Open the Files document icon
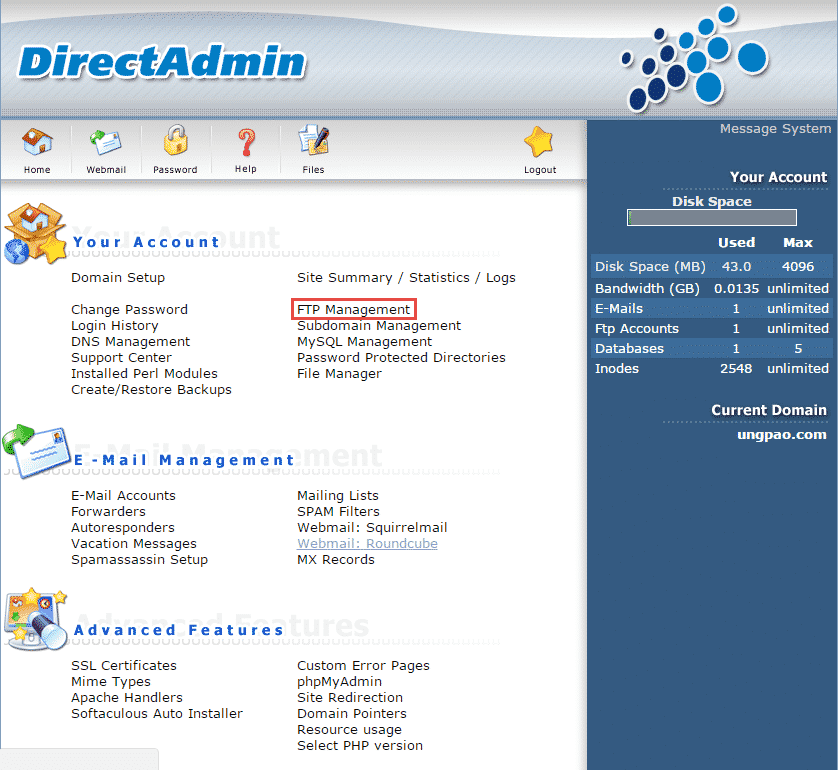838x770 pixels. coord(313,141)
